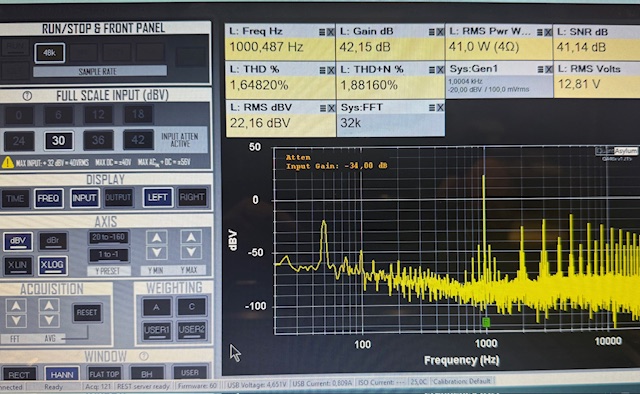Viewport: 640px width, 394px height.
Task: Decrease averaging with the AVG down arrow
Action: 49,321
